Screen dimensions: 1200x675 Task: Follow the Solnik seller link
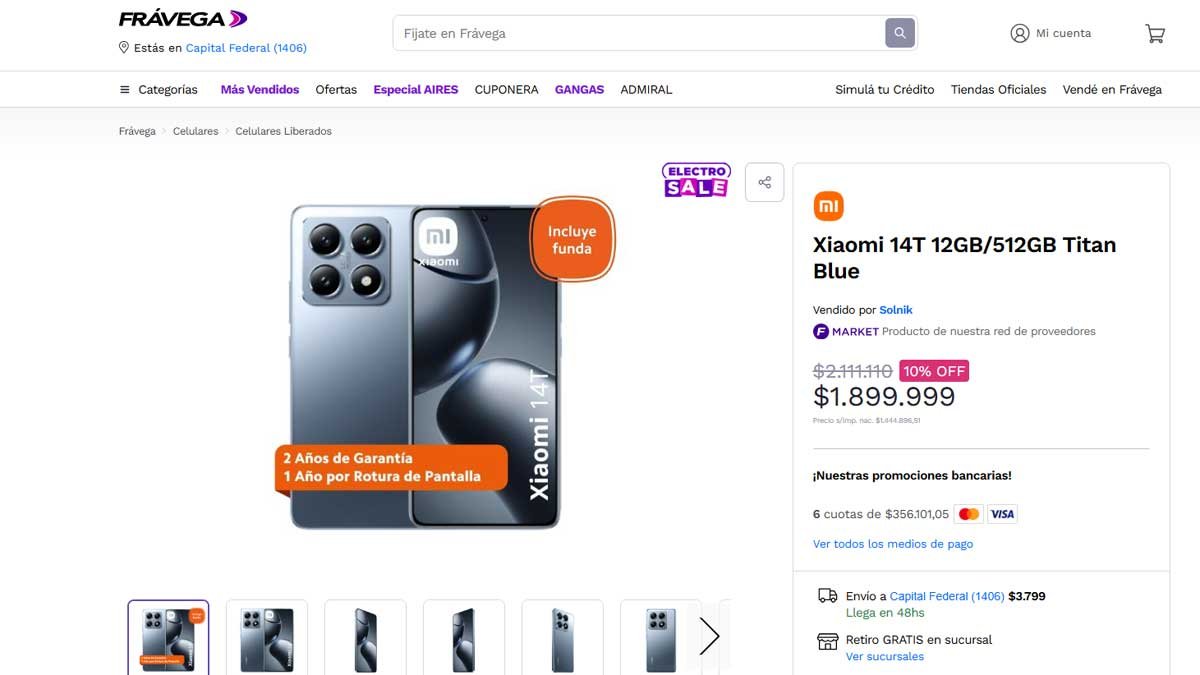click(x=896, y=310)
